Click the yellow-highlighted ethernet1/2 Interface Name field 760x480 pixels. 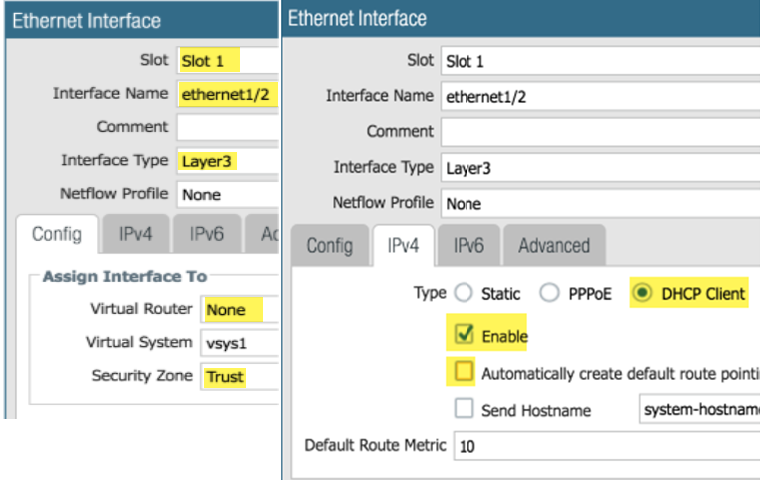click(226, 94)
